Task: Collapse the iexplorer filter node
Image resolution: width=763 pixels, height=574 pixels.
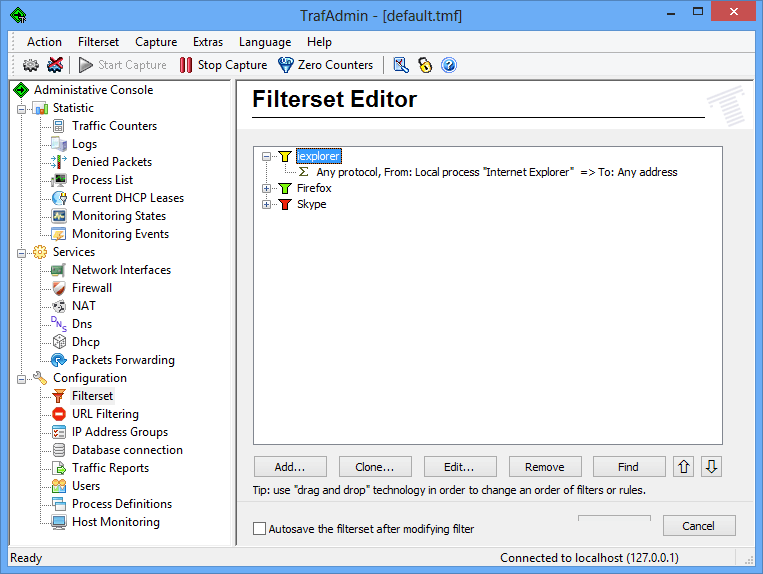Action: pyautogui.click(x=266, y=156)
